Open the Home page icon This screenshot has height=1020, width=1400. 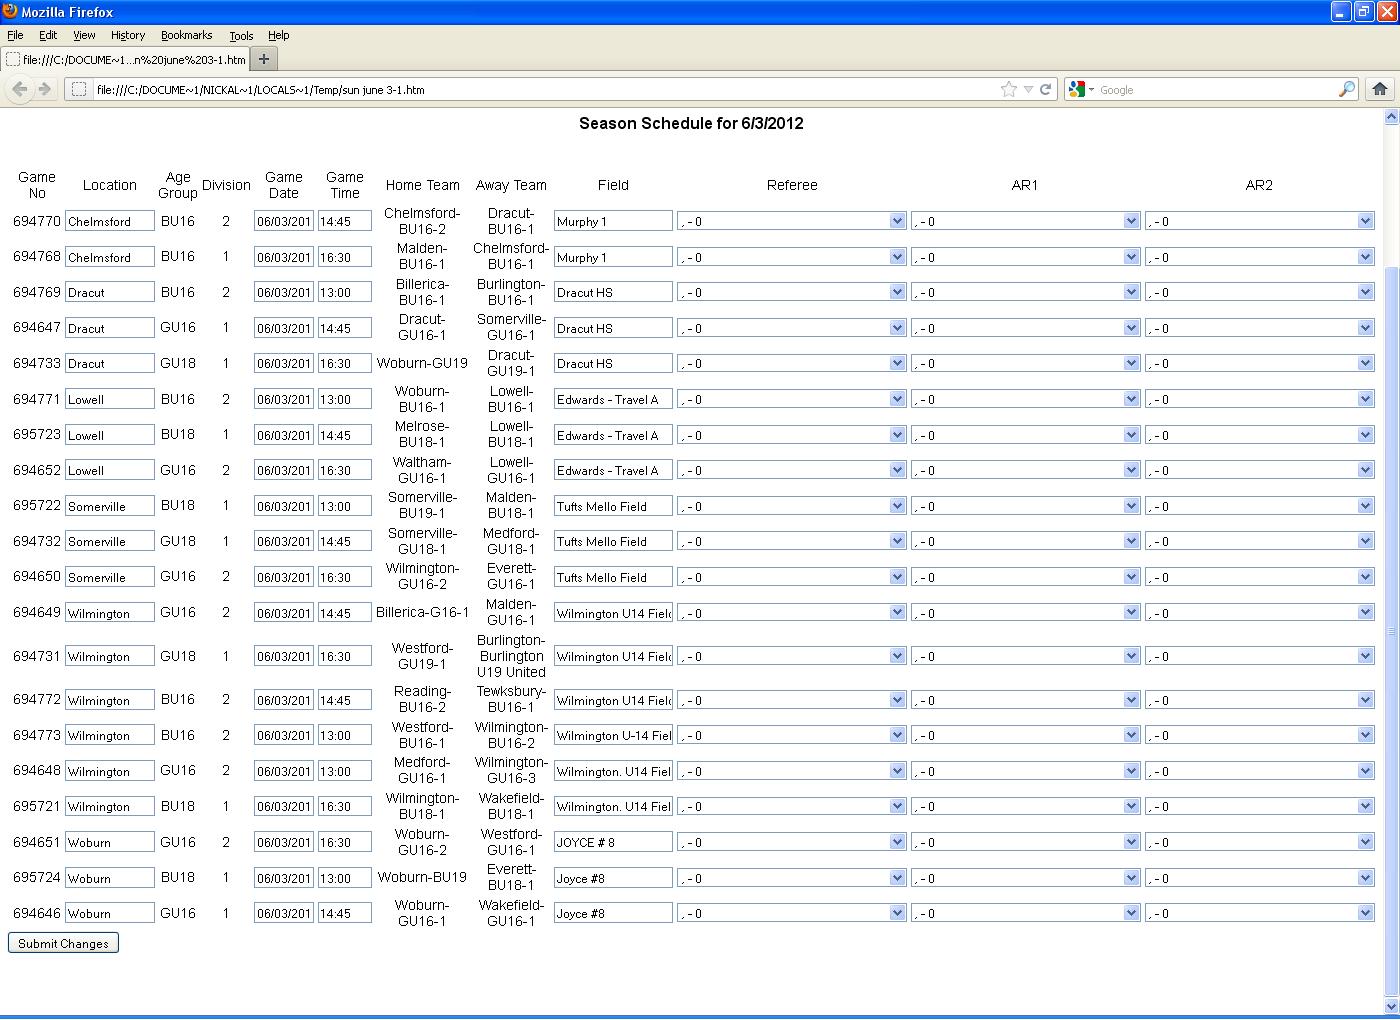coord(1380,89)
